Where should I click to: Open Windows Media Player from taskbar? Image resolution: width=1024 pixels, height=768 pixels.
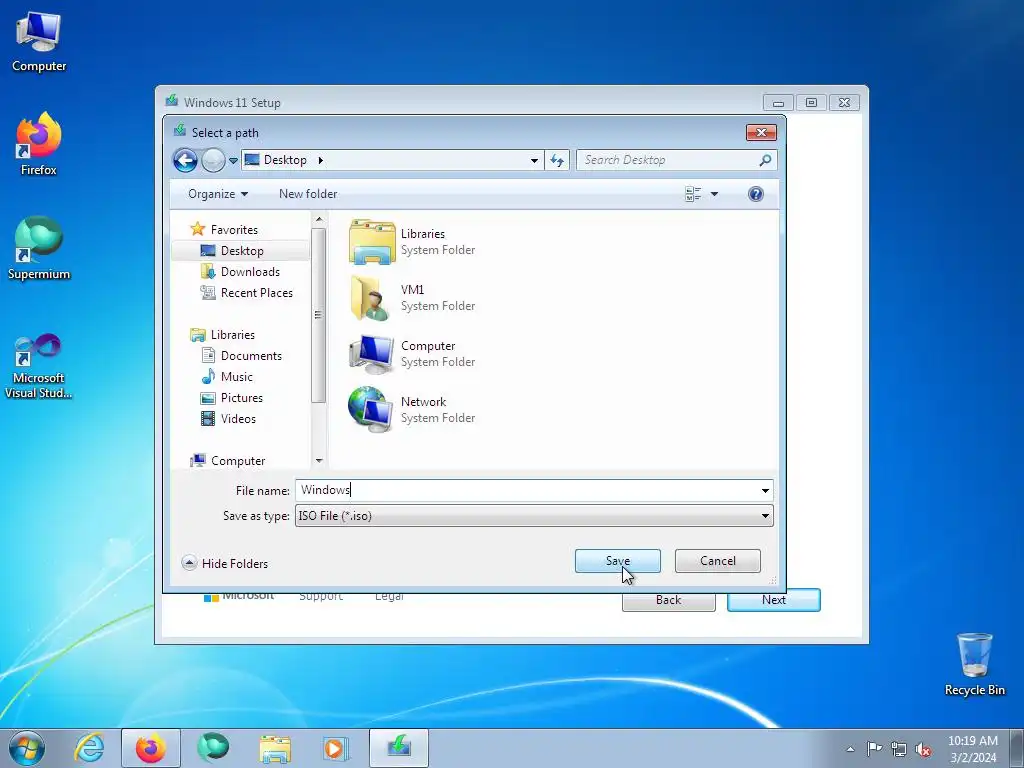click(x=336, y=748)
